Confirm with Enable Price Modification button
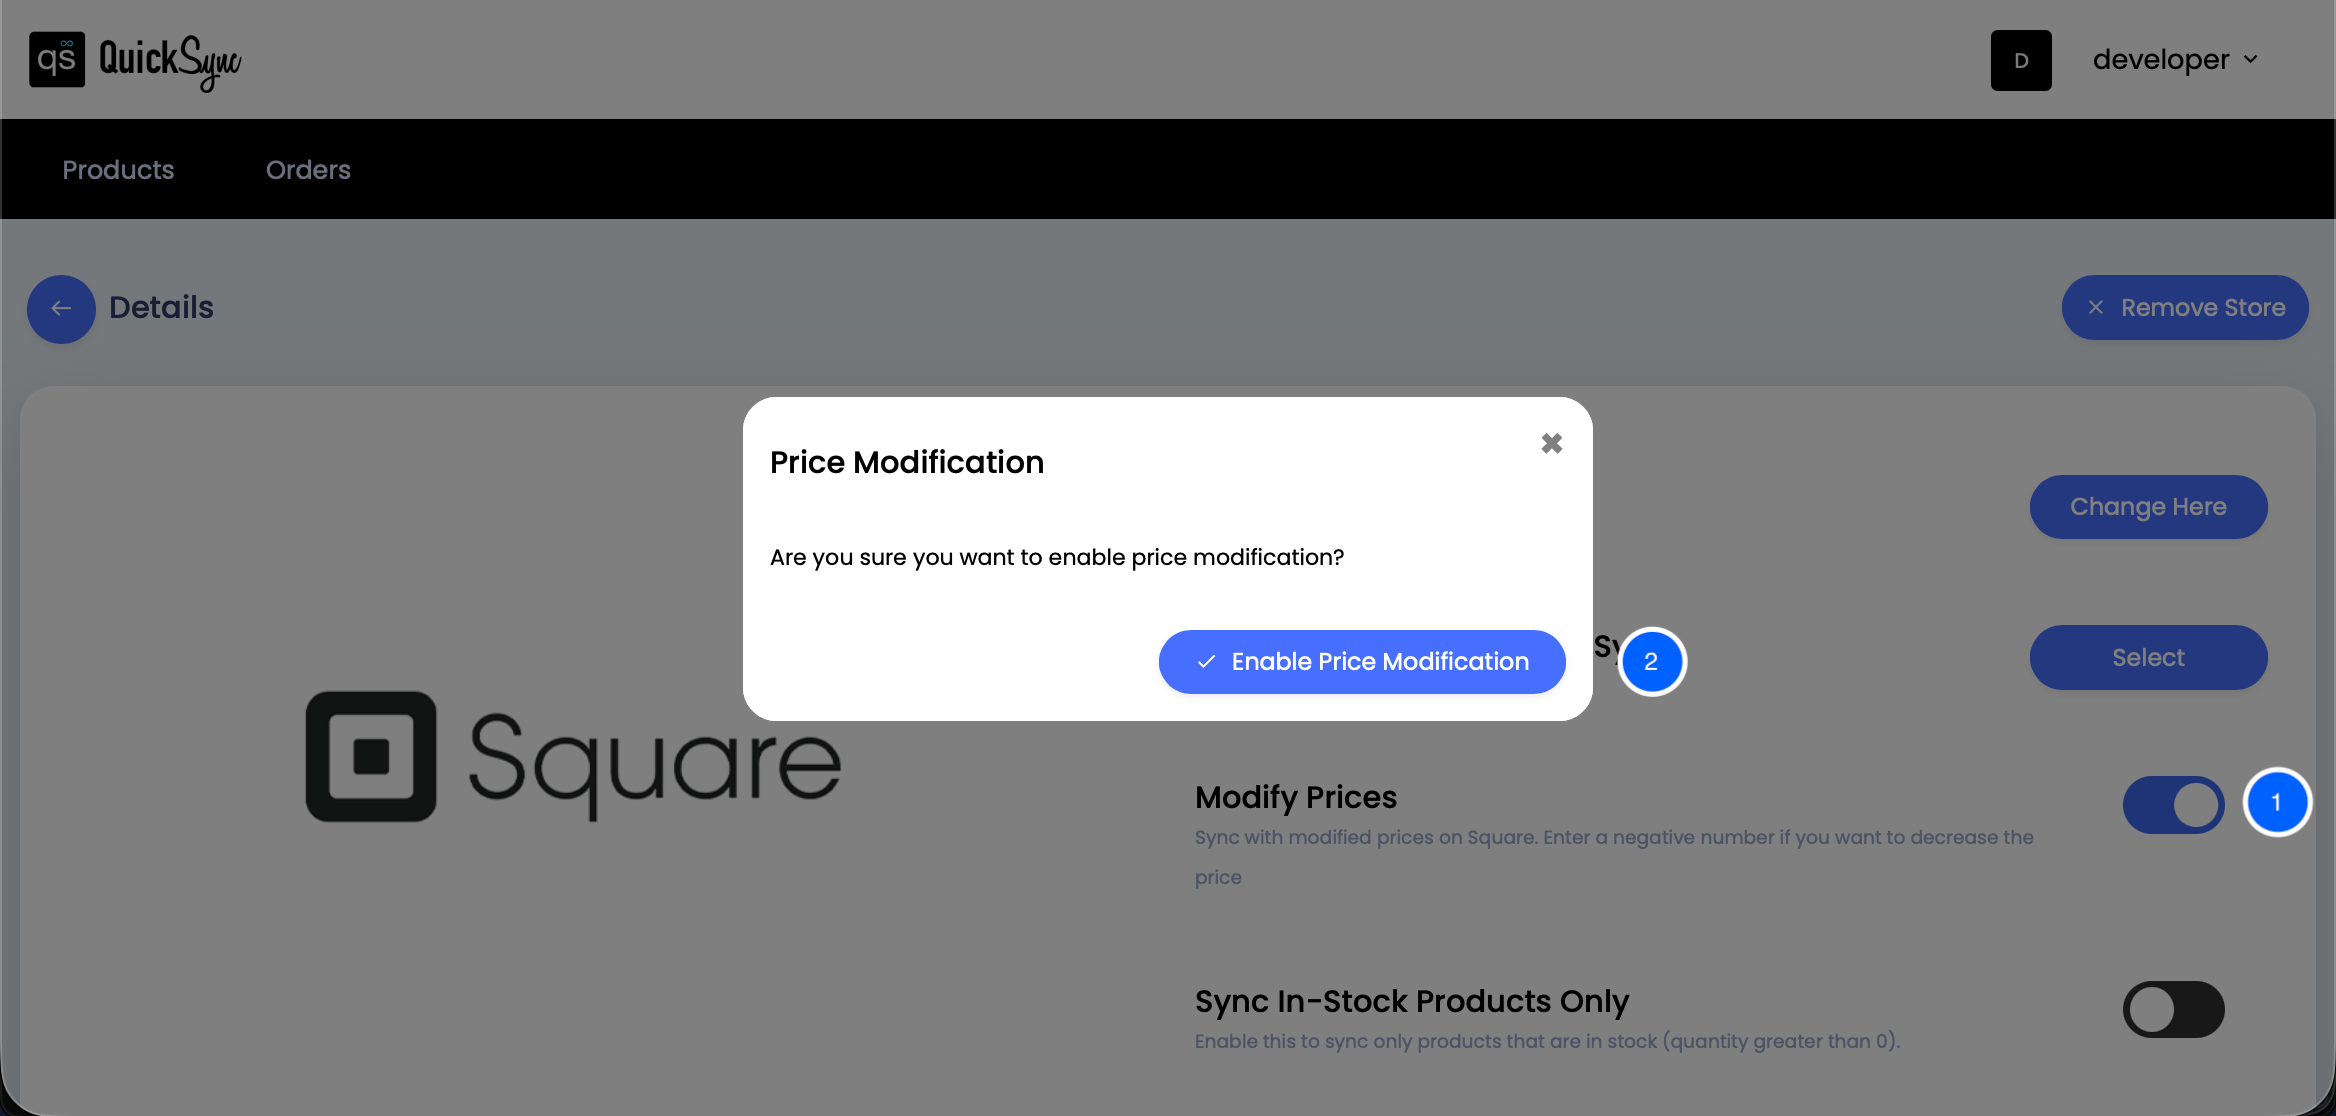The width and height of the screenshot is (2336, 1116). coord(1361,661)
